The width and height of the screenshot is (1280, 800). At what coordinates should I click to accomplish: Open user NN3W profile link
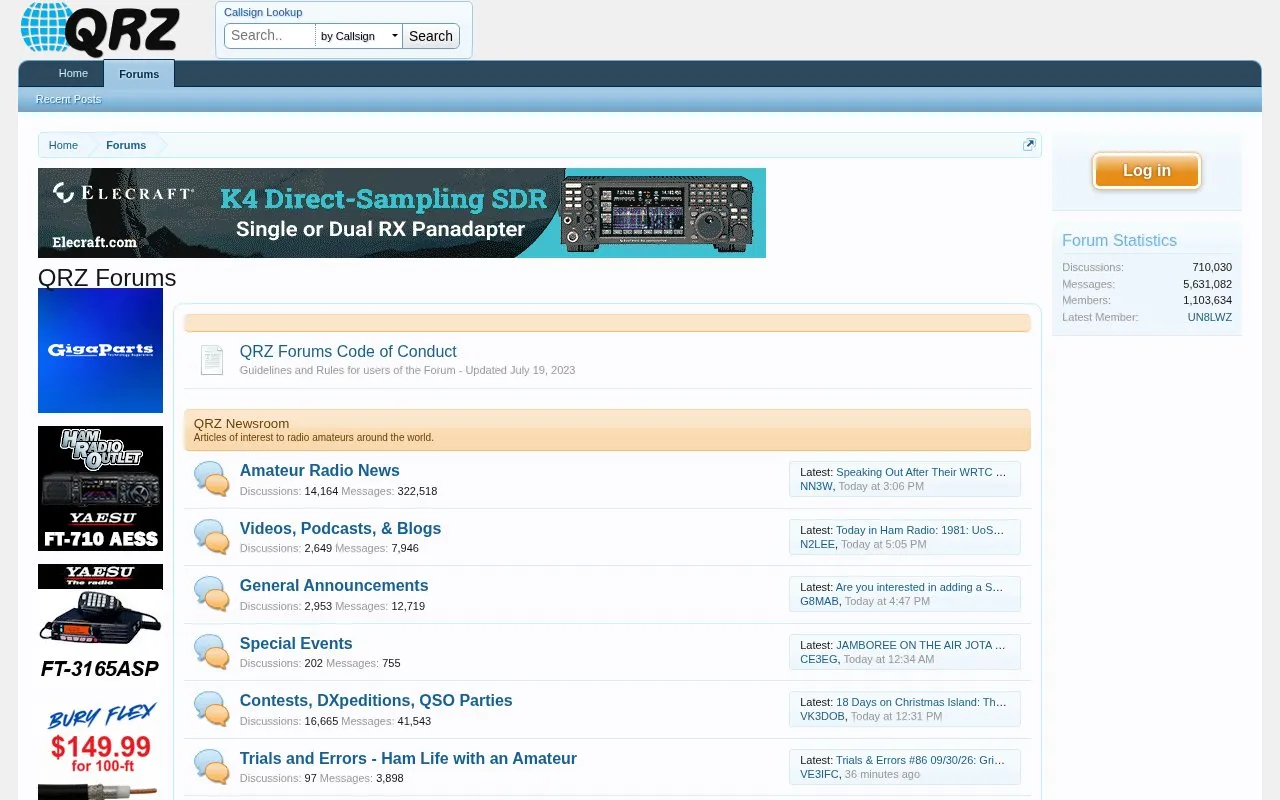pos(816,486)
